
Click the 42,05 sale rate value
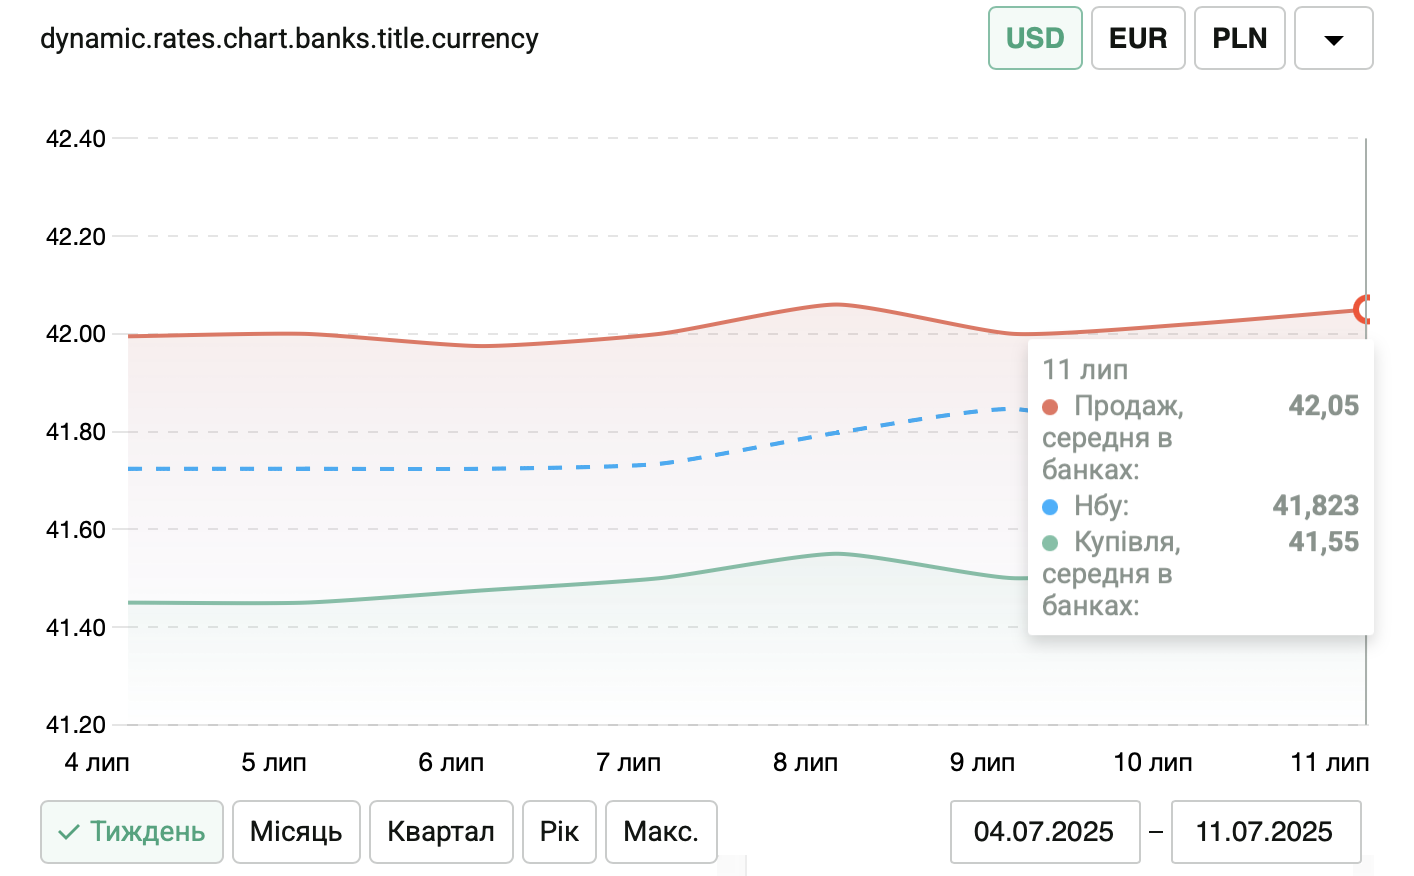click(x=1323, y=406)
